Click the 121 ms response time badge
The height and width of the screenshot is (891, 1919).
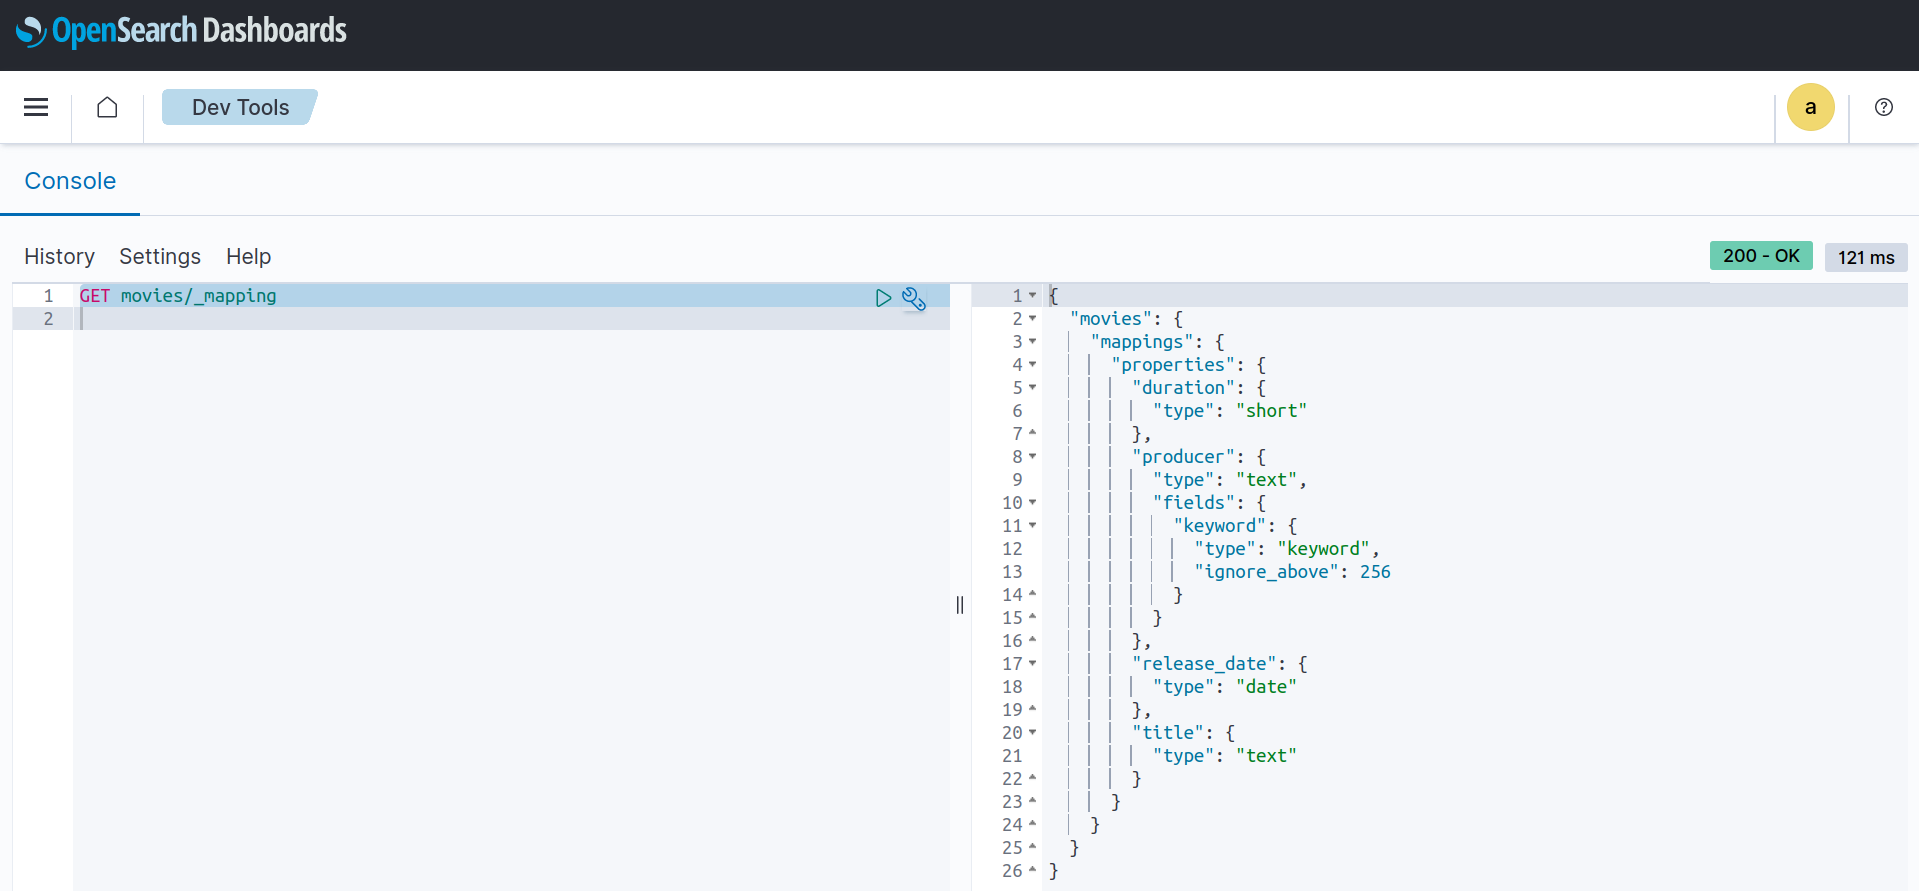tap(1866, 257)
